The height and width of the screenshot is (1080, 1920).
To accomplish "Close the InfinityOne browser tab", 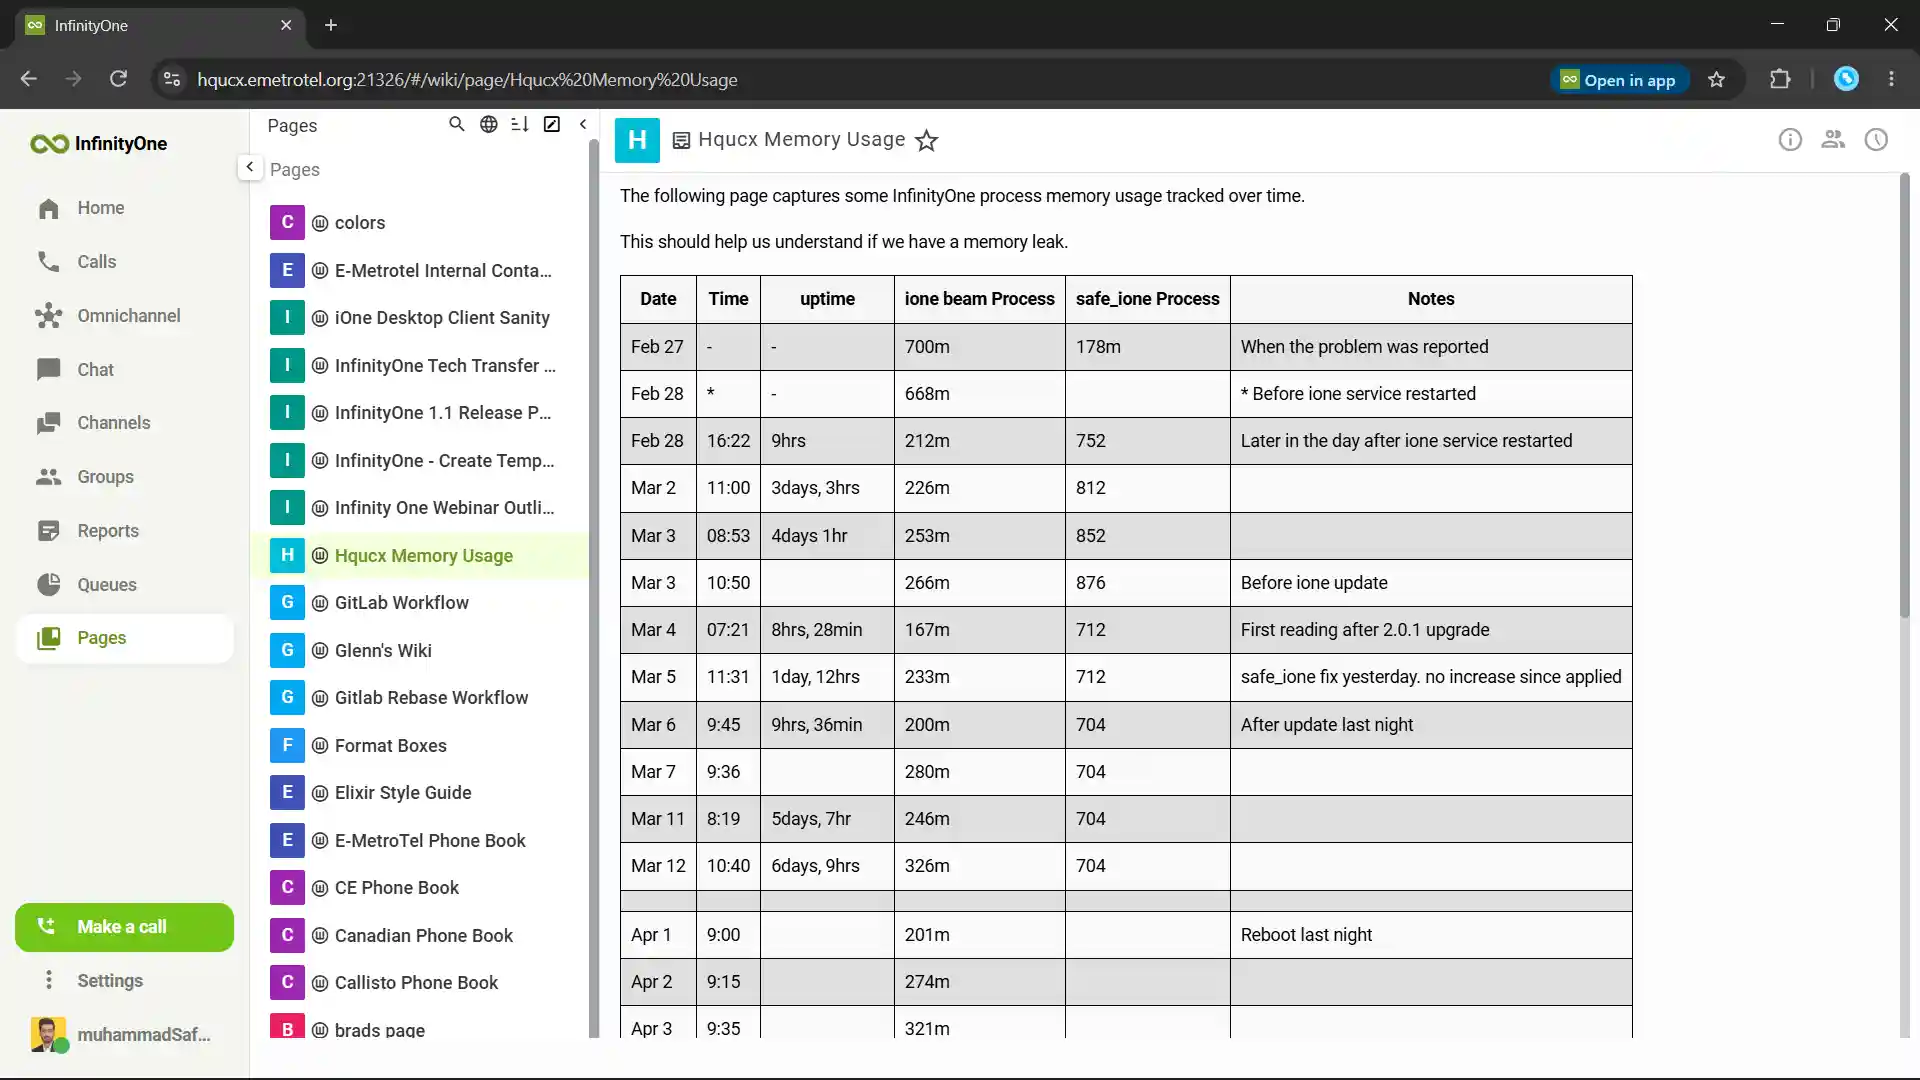I will (x=286, y=25).
